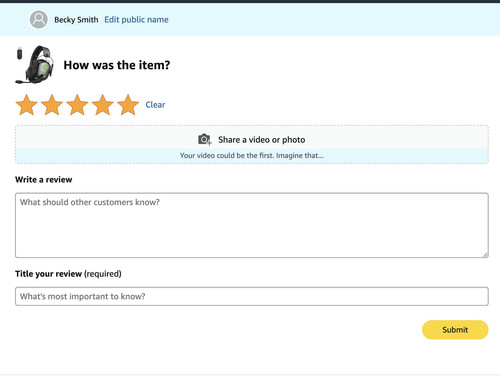Click the 'How was the item?' heading
This screenshot has height=380, width=500.
(x=117, y=65)
